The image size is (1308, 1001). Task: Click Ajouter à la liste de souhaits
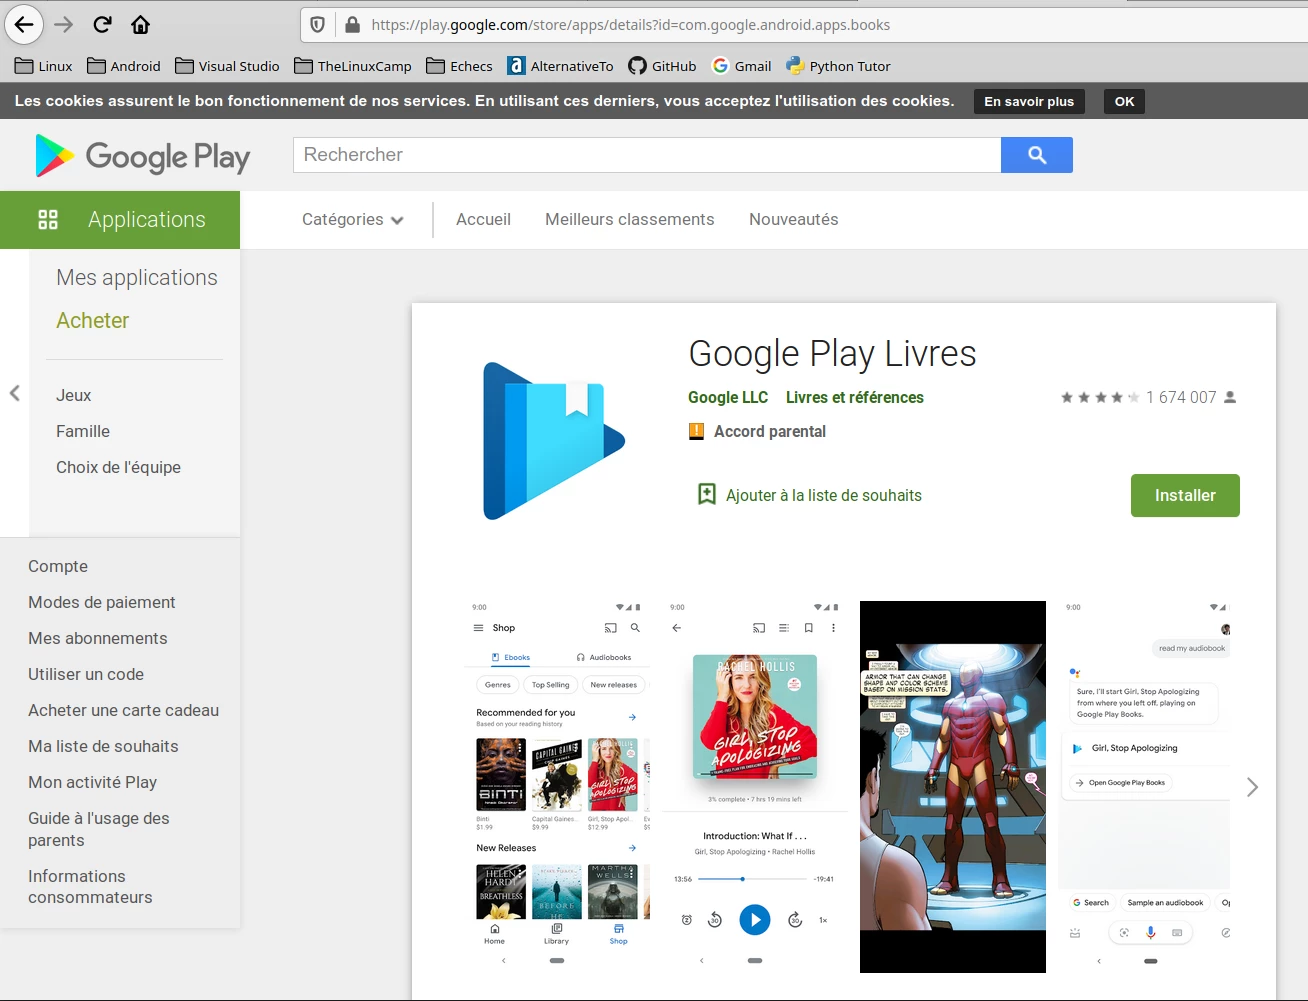click(824, 495)
